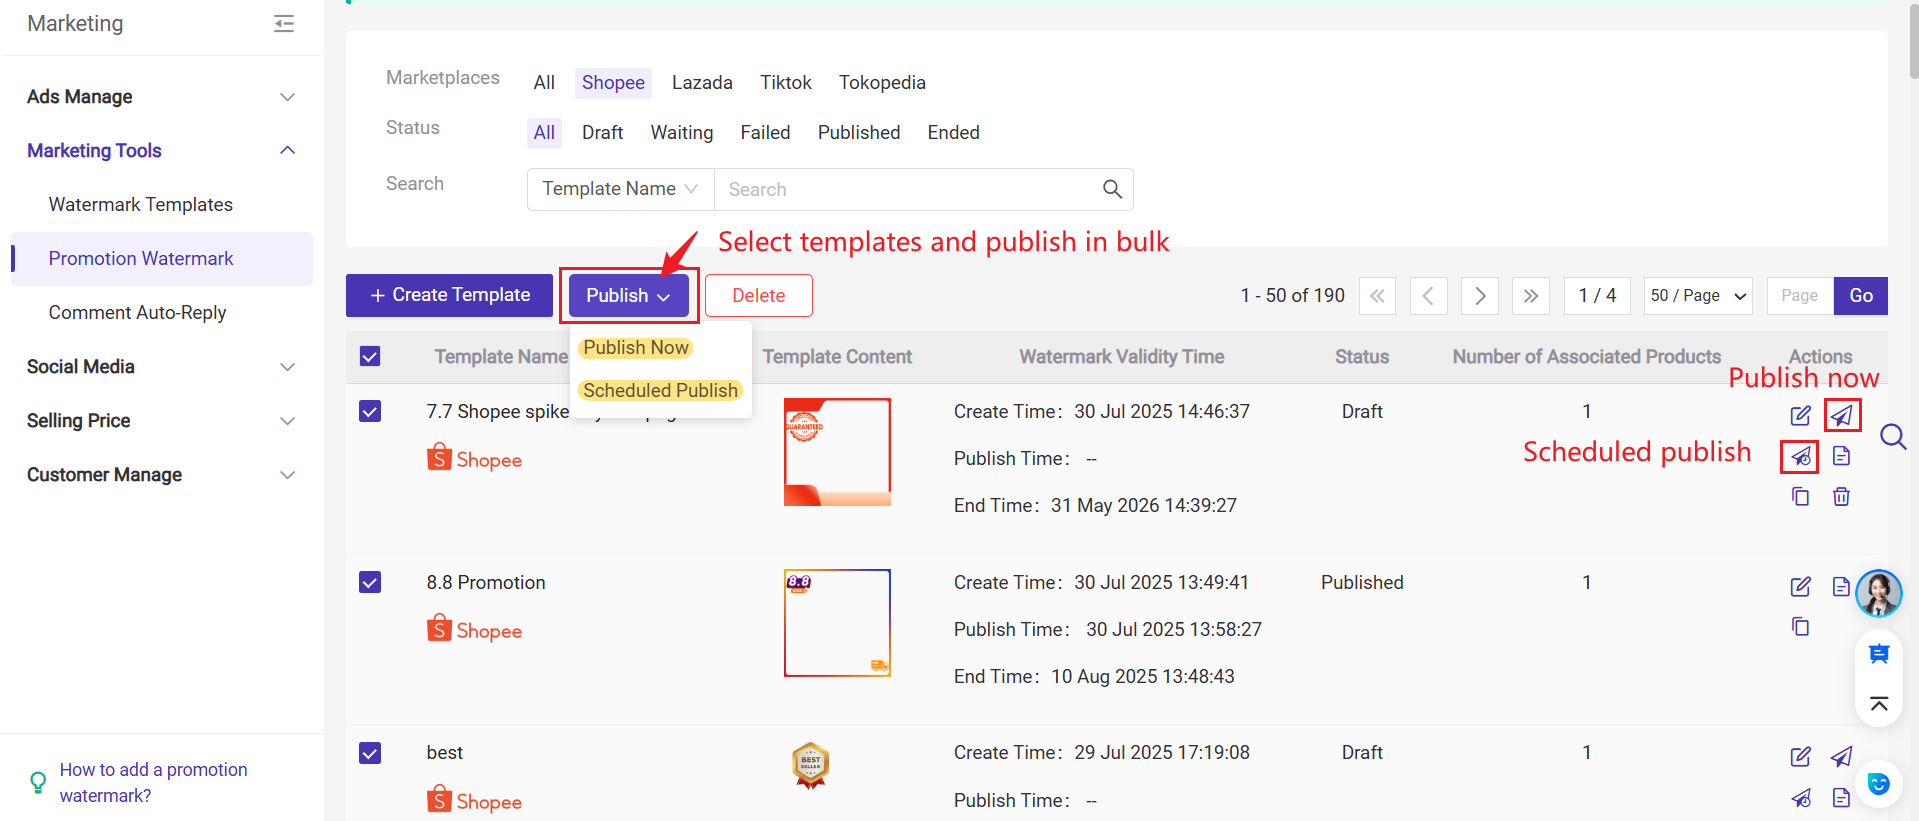Click the Go page button

[1860, 296]
